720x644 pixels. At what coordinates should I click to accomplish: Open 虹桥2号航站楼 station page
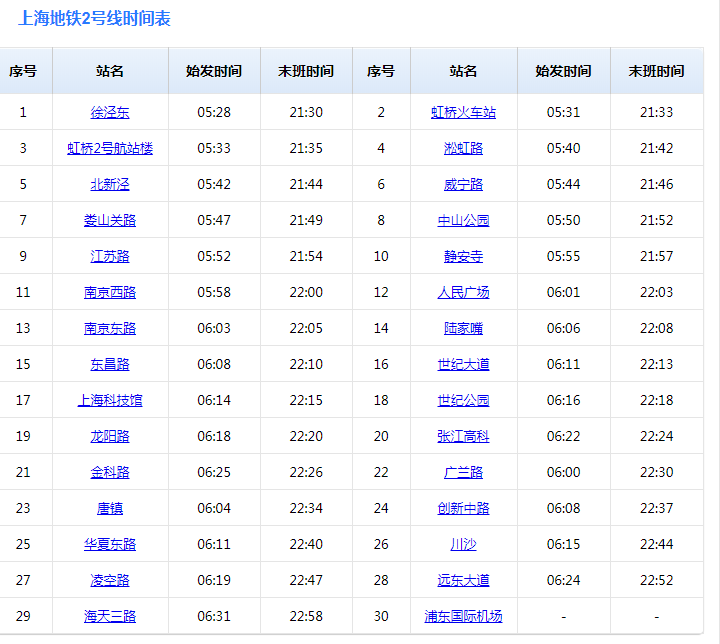click(x=110, y=148)
